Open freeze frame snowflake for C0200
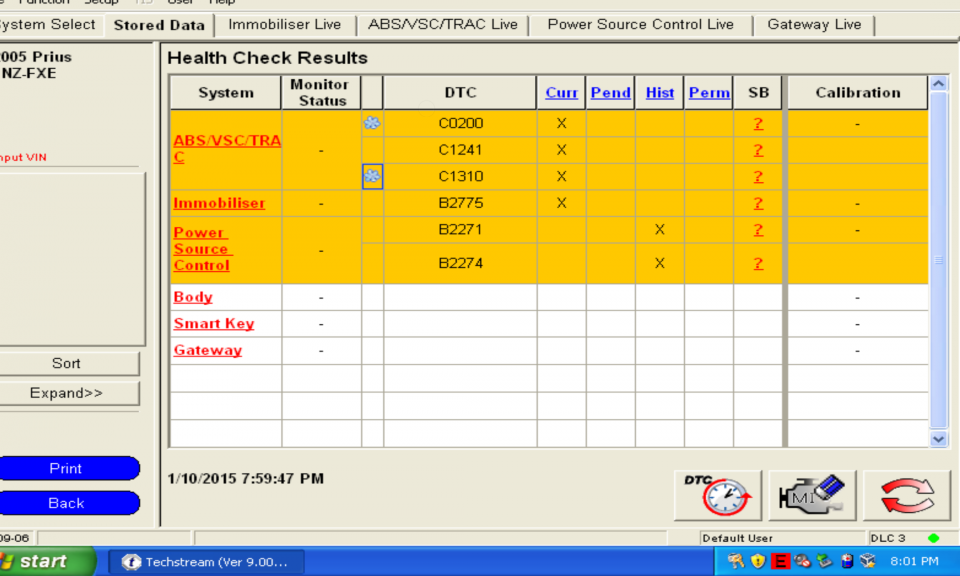Image resolution: width=960 pixels, height=576 pixels. click(372, 123)
